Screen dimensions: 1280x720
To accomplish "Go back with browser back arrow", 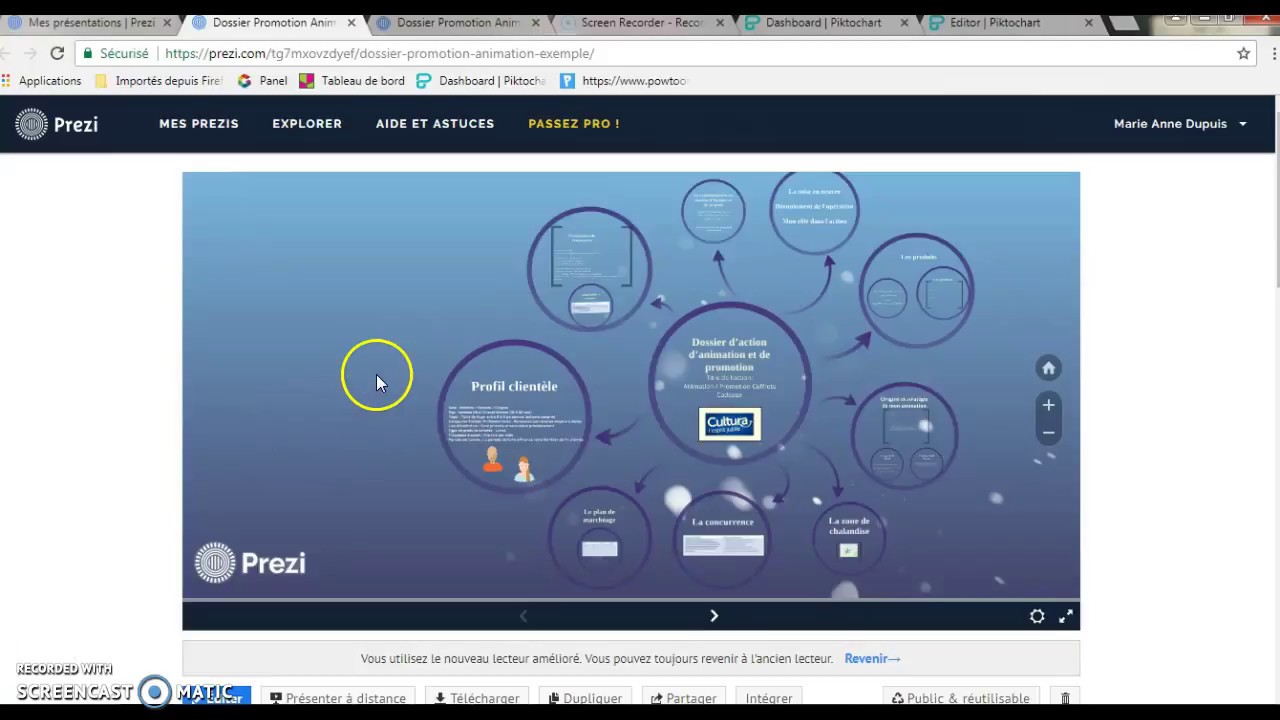I will click(7, 53).
